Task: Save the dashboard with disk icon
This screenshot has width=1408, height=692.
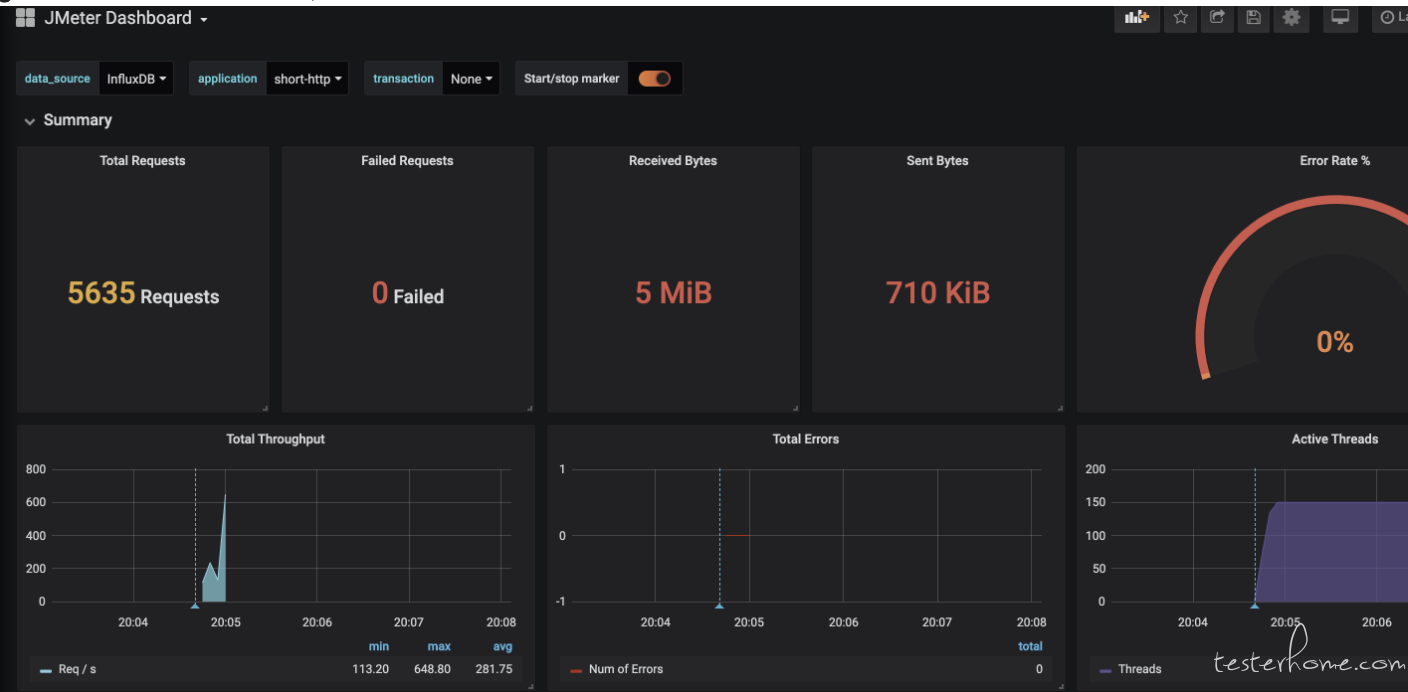Action: tap(1253, 17)
